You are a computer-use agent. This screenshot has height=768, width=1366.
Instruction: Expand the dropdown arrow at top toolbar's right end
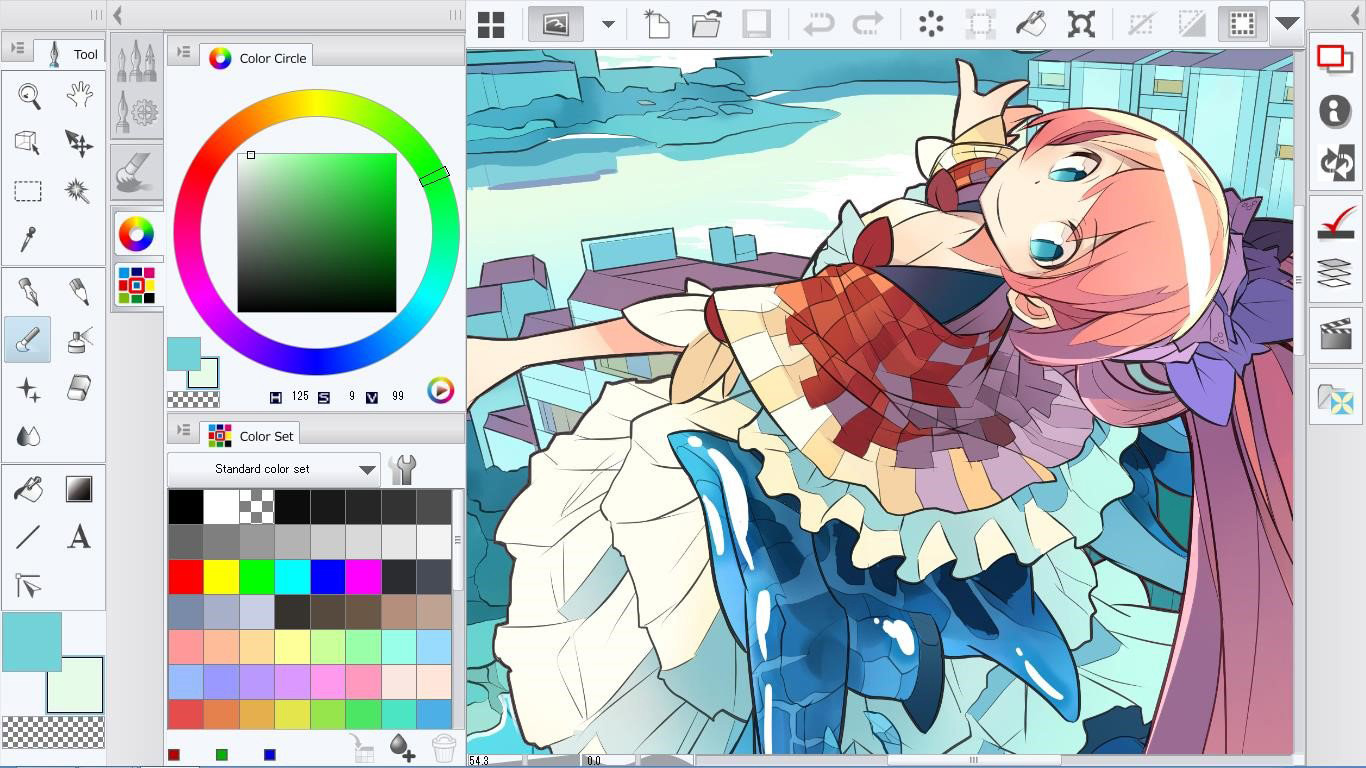[1289, 22]
